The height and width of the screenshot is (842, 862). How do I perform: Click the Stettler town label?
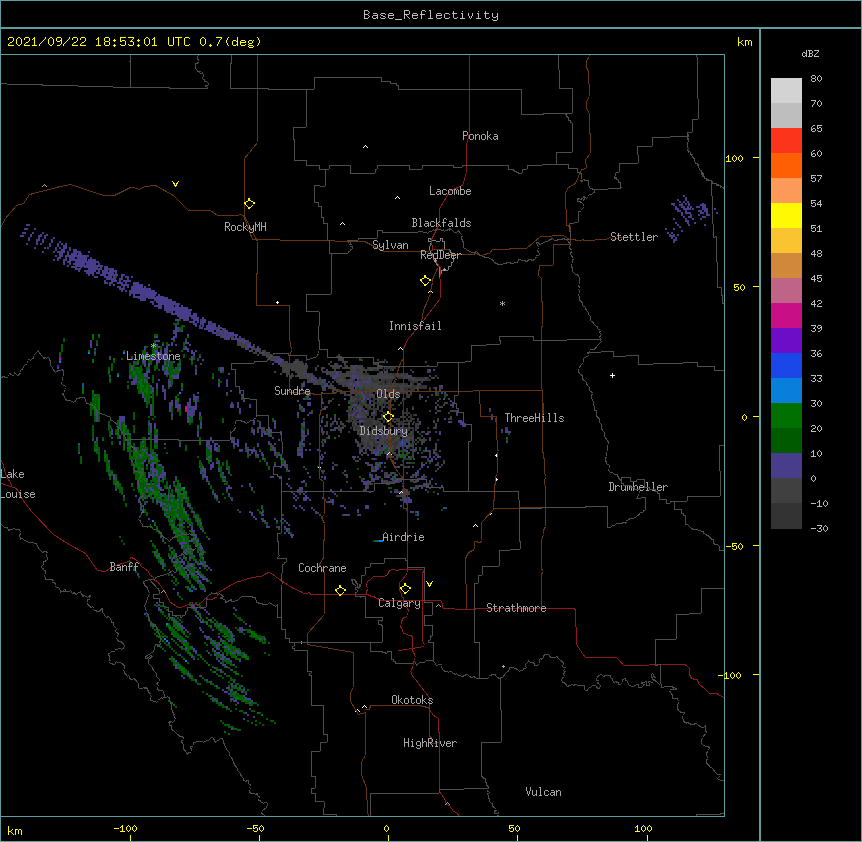(x=634, y=237)
